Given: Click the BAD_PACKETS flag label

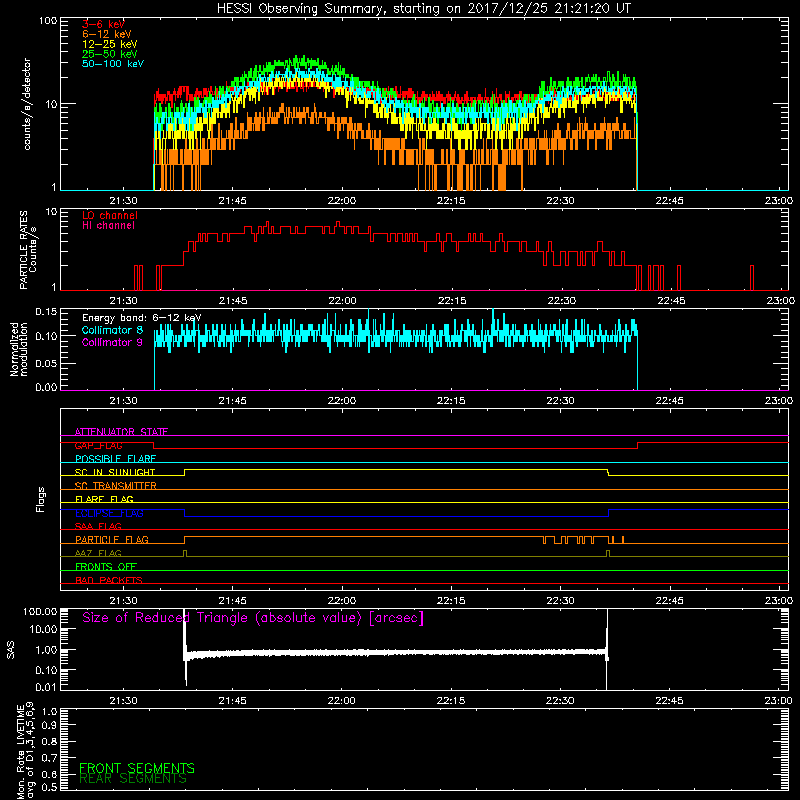Looking at the screenshot, I should click(x=109, y=580).
